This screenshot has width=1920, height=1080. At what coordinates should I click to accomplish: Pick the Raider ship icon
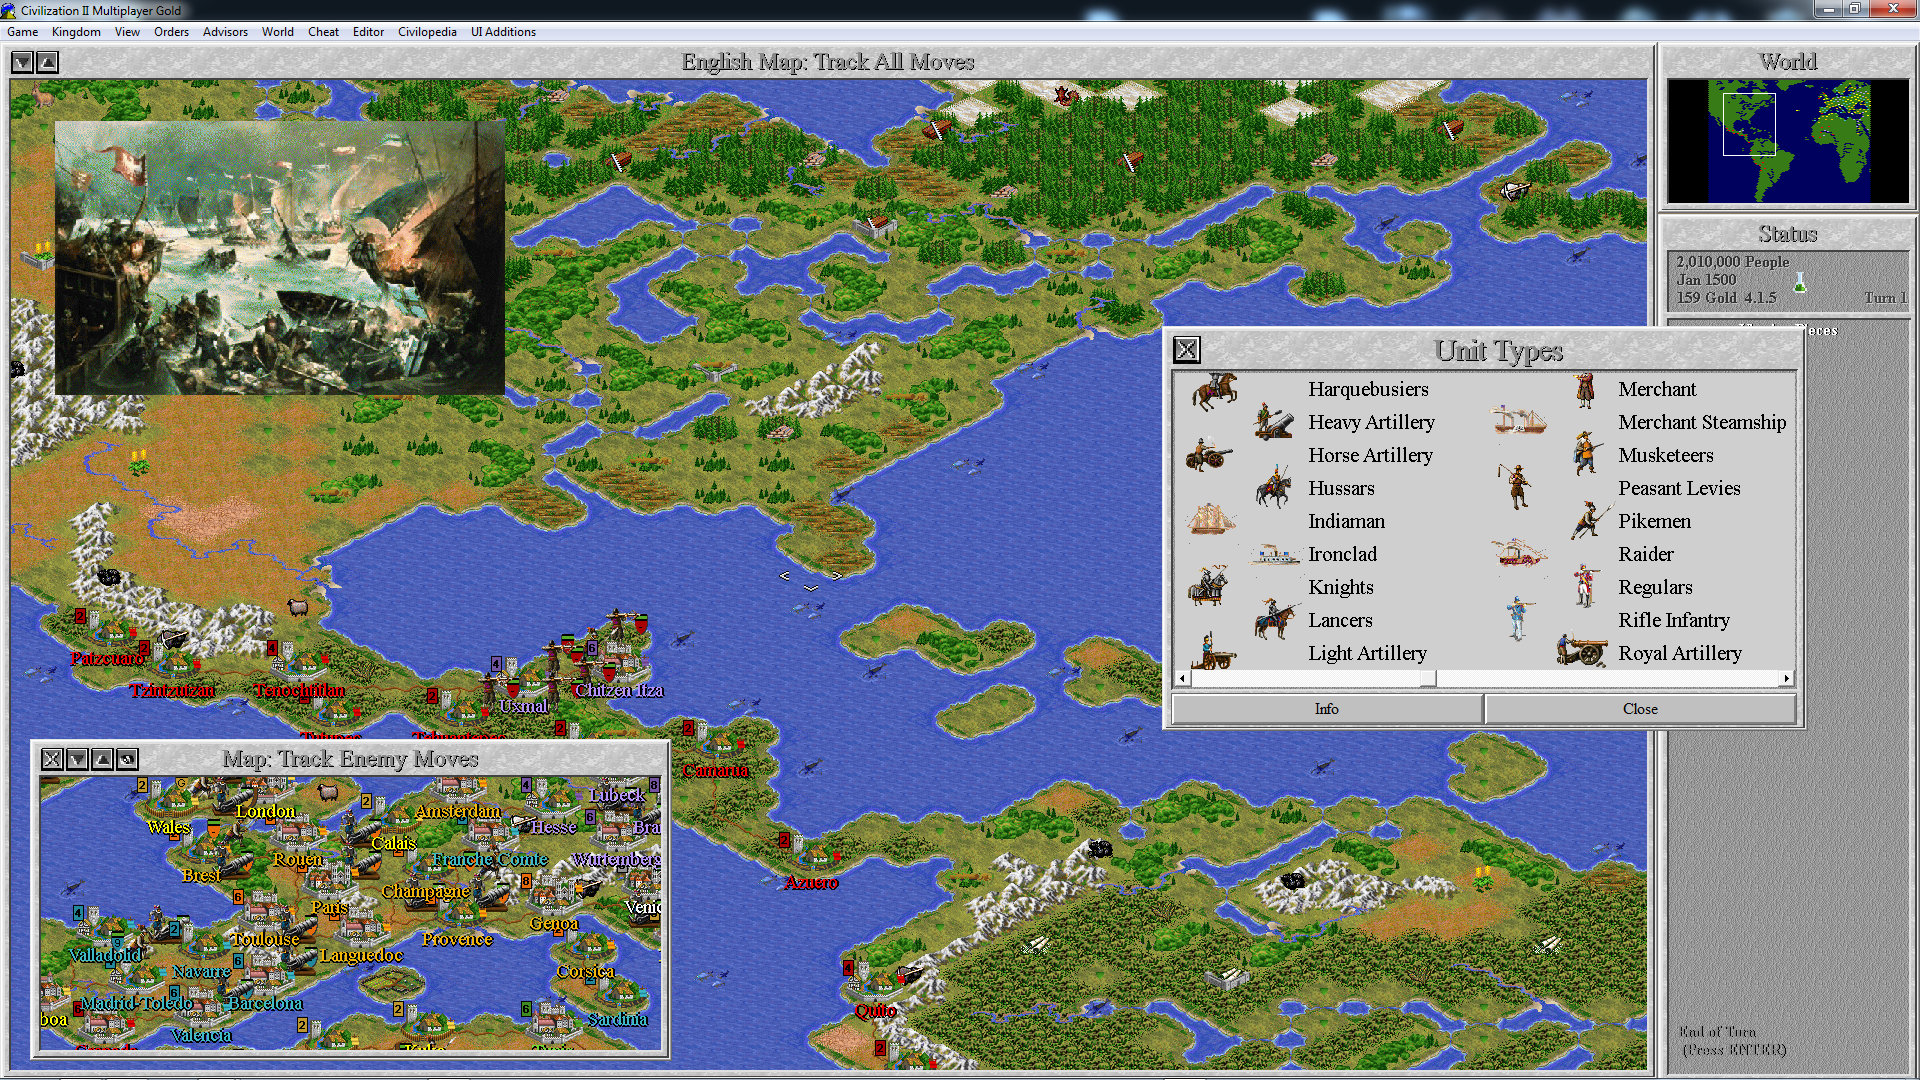tap(1519, 553)
